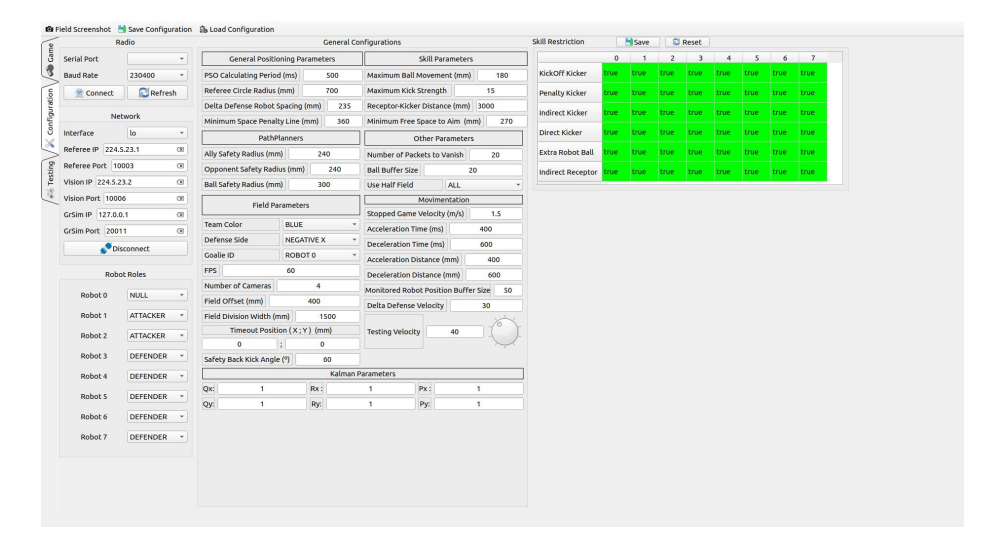
Task: Toggle Indirect Kicker cell for robot 5
Action: coord(757,112)
